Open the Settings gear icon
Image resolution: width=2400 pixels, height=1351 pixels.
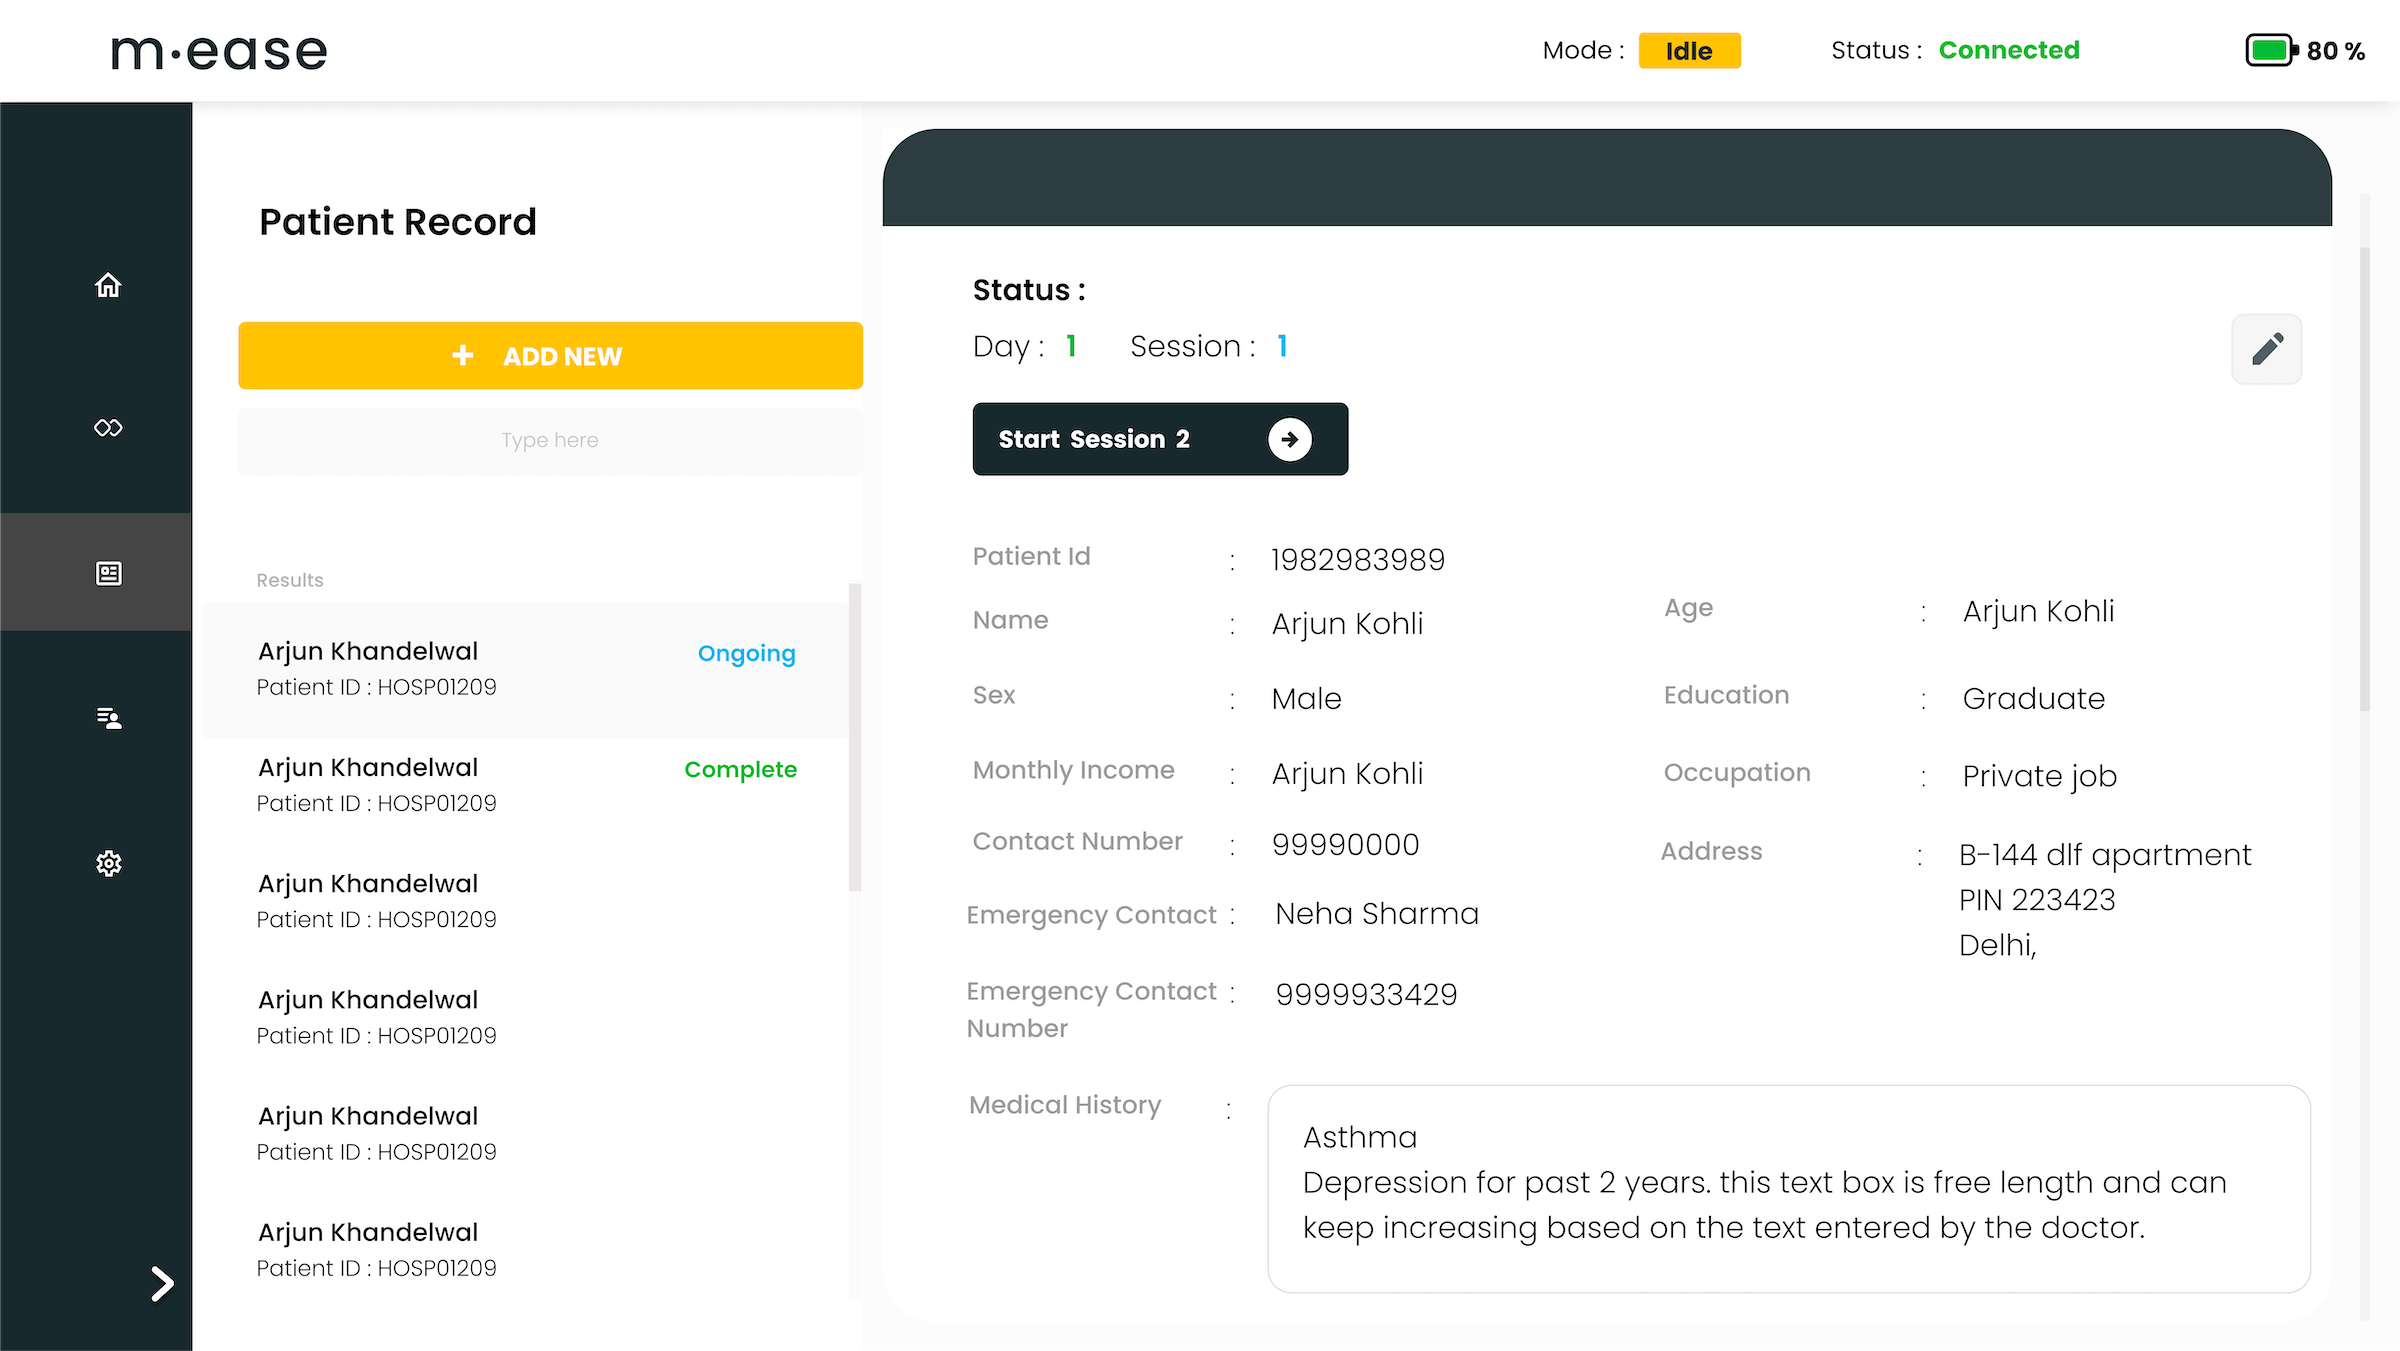pos(108,863)
